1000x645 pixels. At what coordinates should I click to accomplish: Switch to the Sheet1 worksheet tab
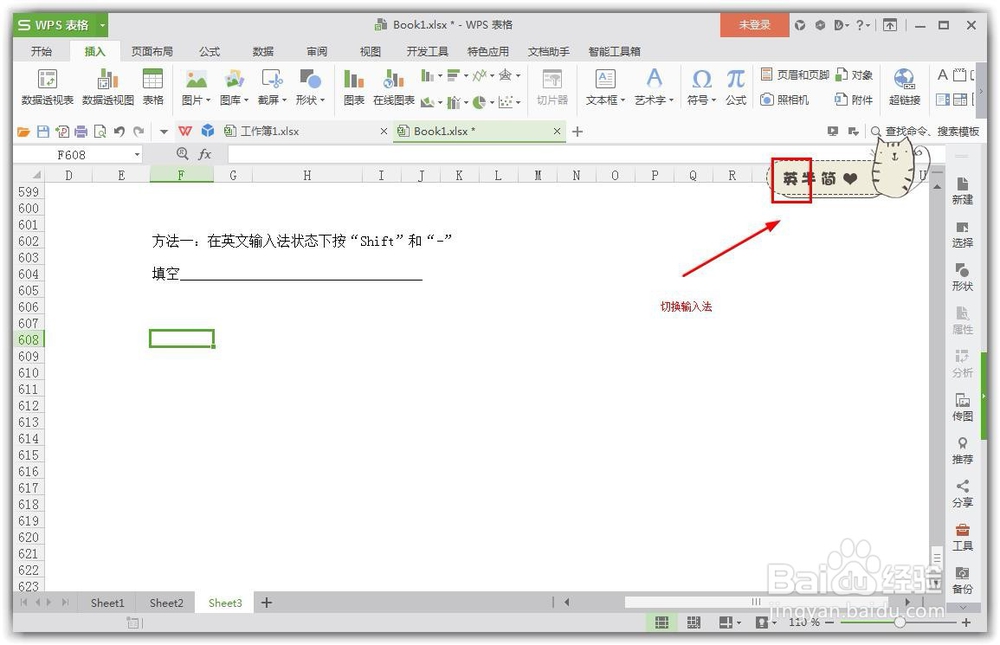click(107, 603)
